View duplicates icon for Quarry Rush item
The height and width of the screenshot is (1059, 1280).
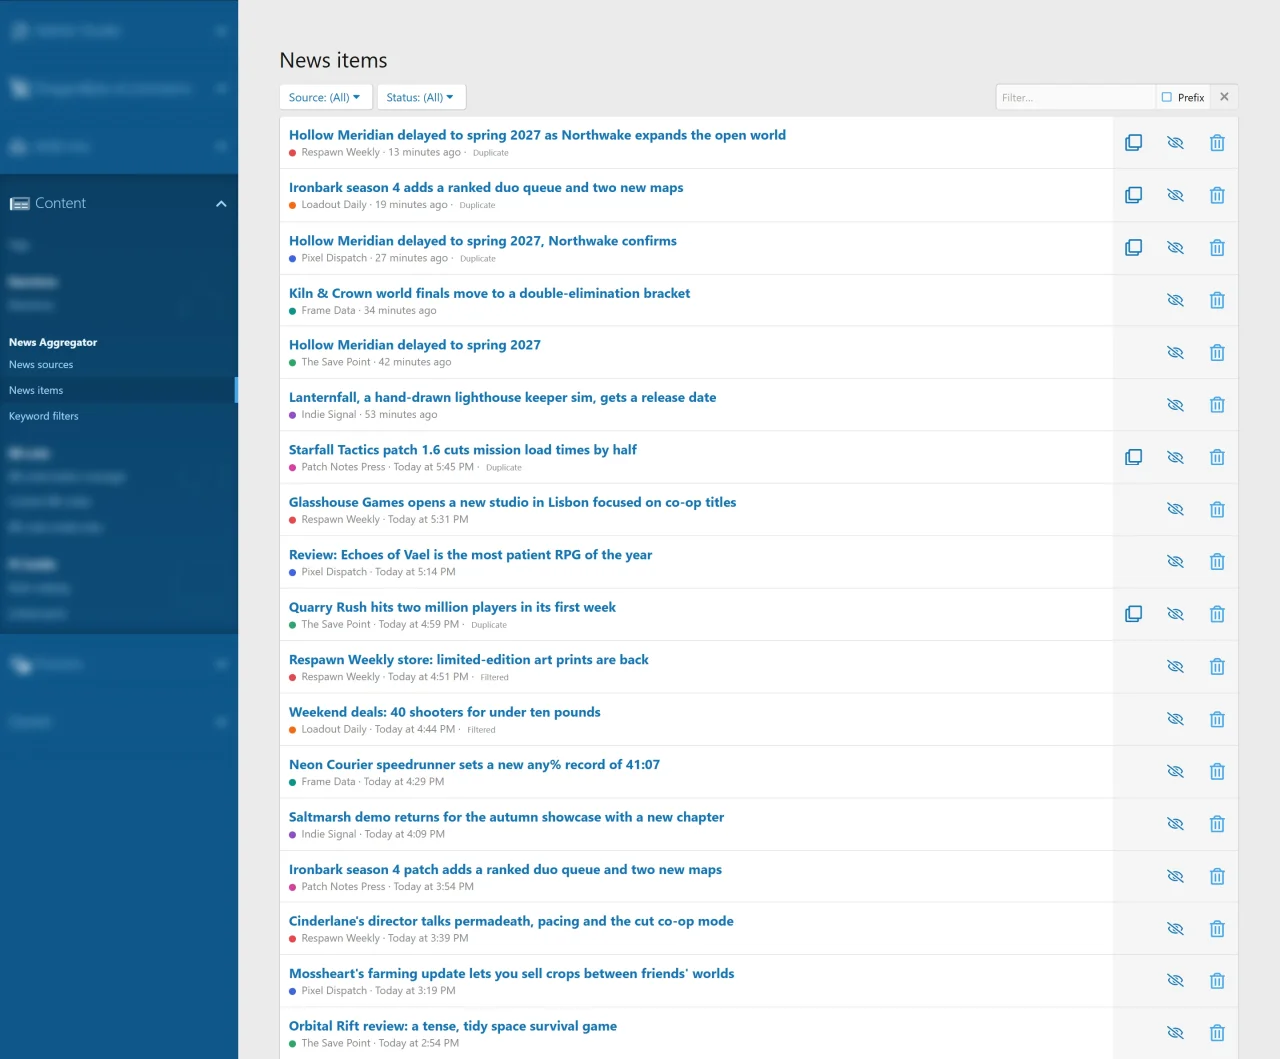[1133, 614]
